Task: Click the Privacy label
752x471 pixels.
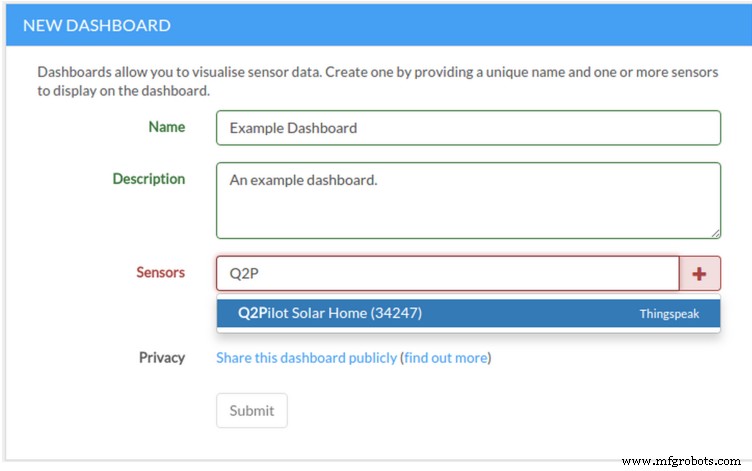Action: coord(162,357)
